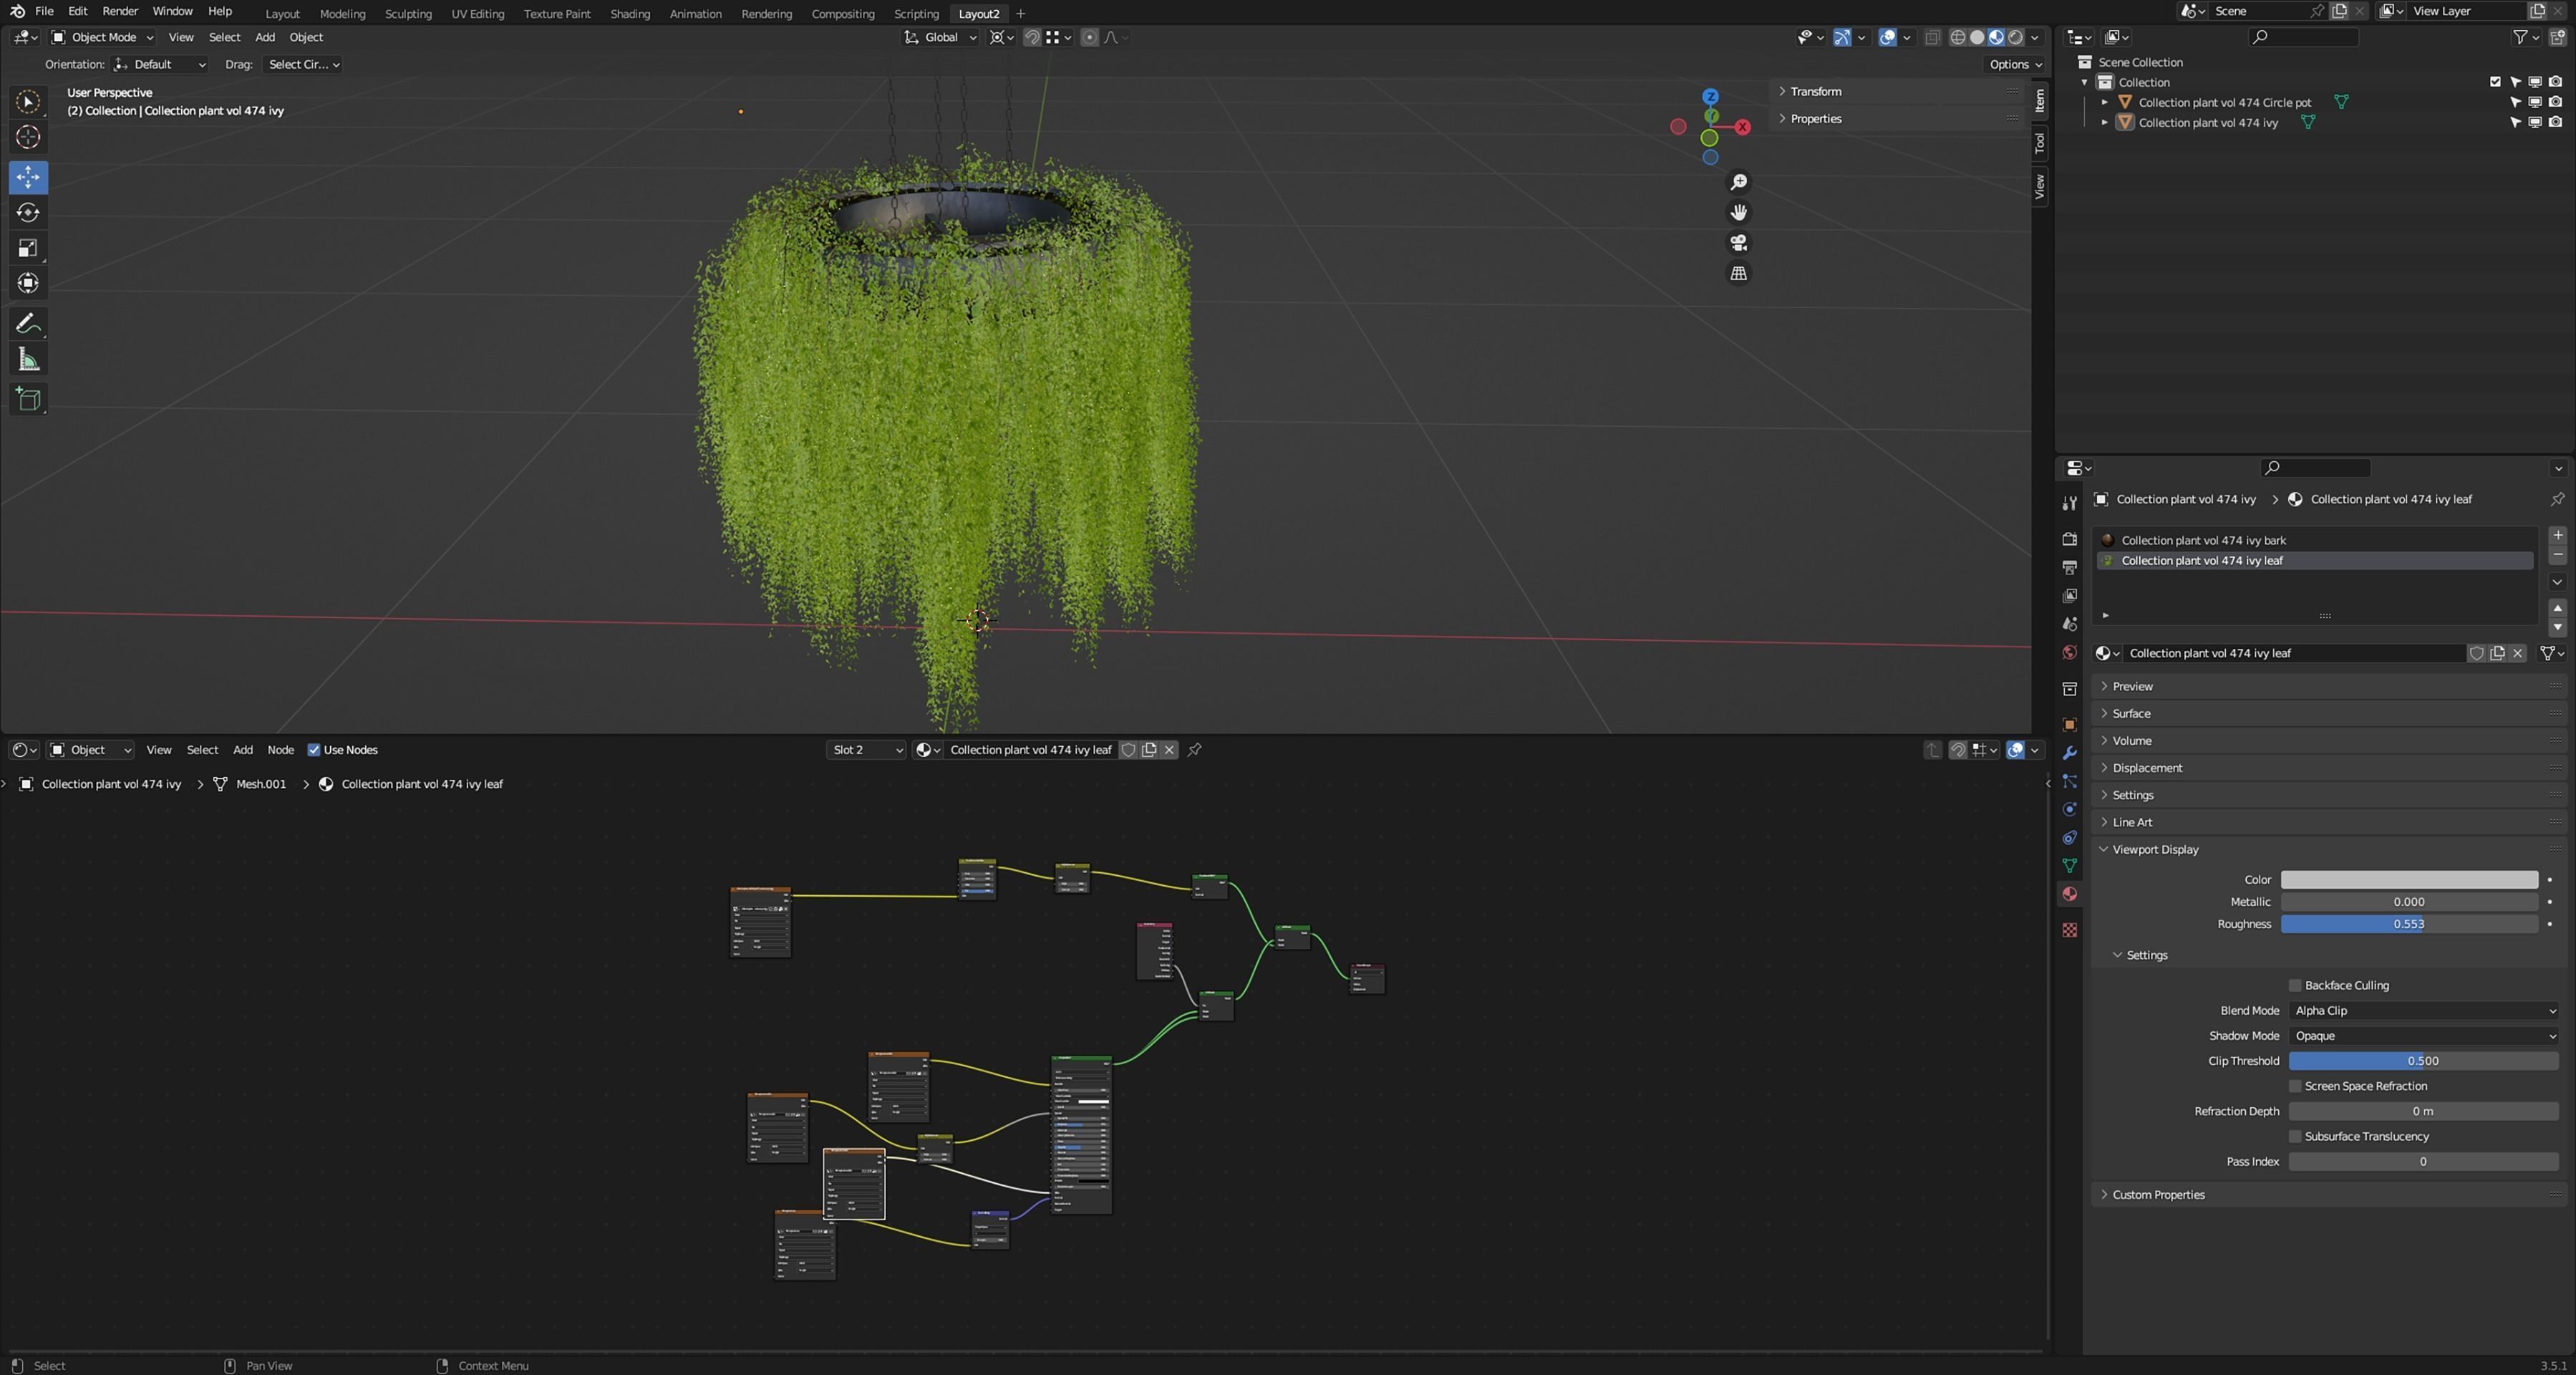The image size is (2576, 1375).
Task: Open Global transform orientation dropdown
Action: (x=940, y=37)
